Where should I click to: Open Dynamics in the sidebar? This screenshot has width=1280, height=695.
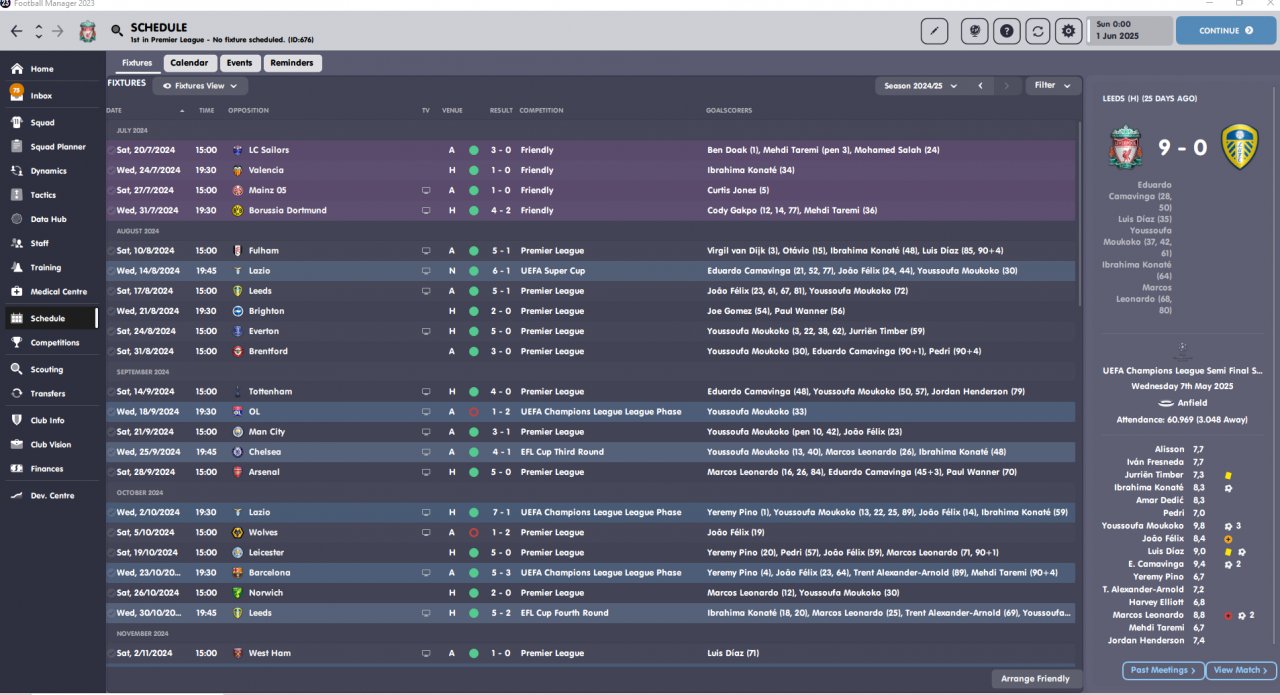pyautogui.click(x=48, y=171)
